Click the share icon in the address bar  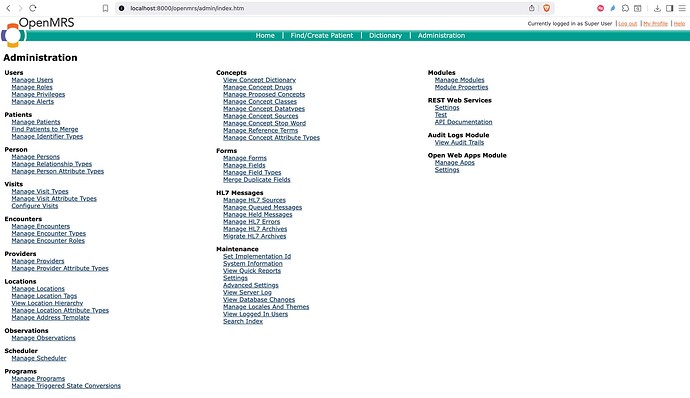[532, 8]
